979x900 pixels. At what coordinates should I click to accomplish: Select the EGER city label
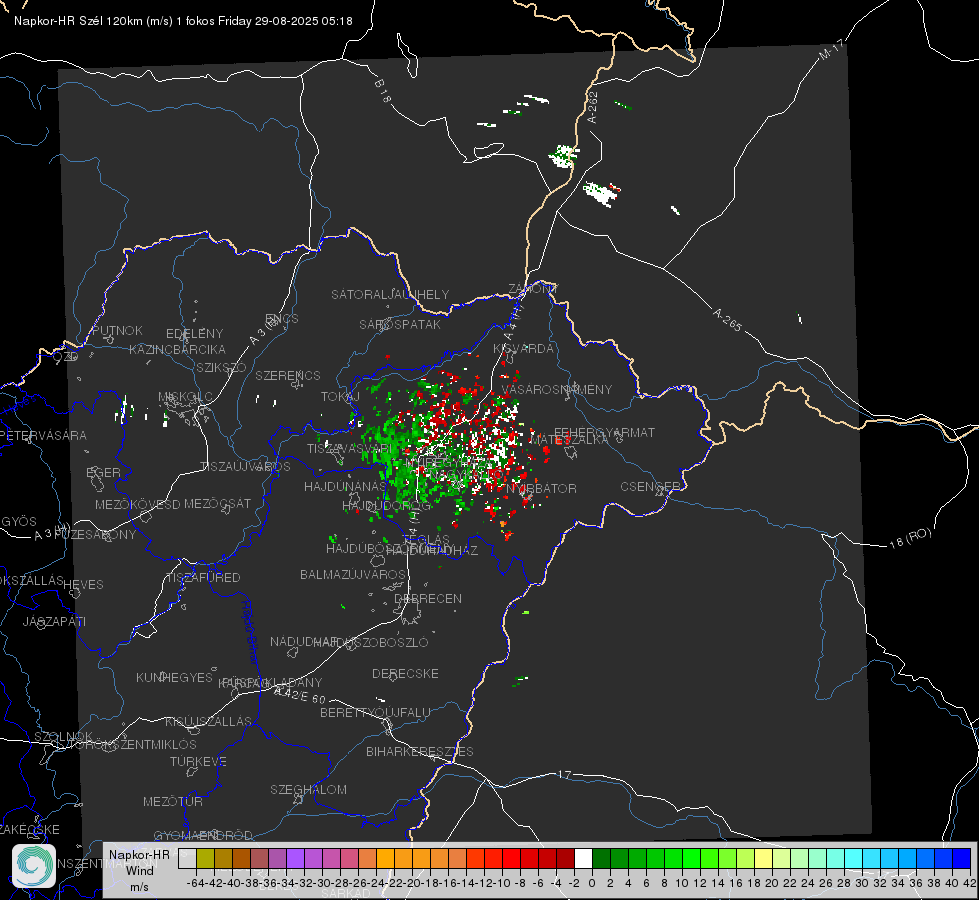click(x=103, y=473)
